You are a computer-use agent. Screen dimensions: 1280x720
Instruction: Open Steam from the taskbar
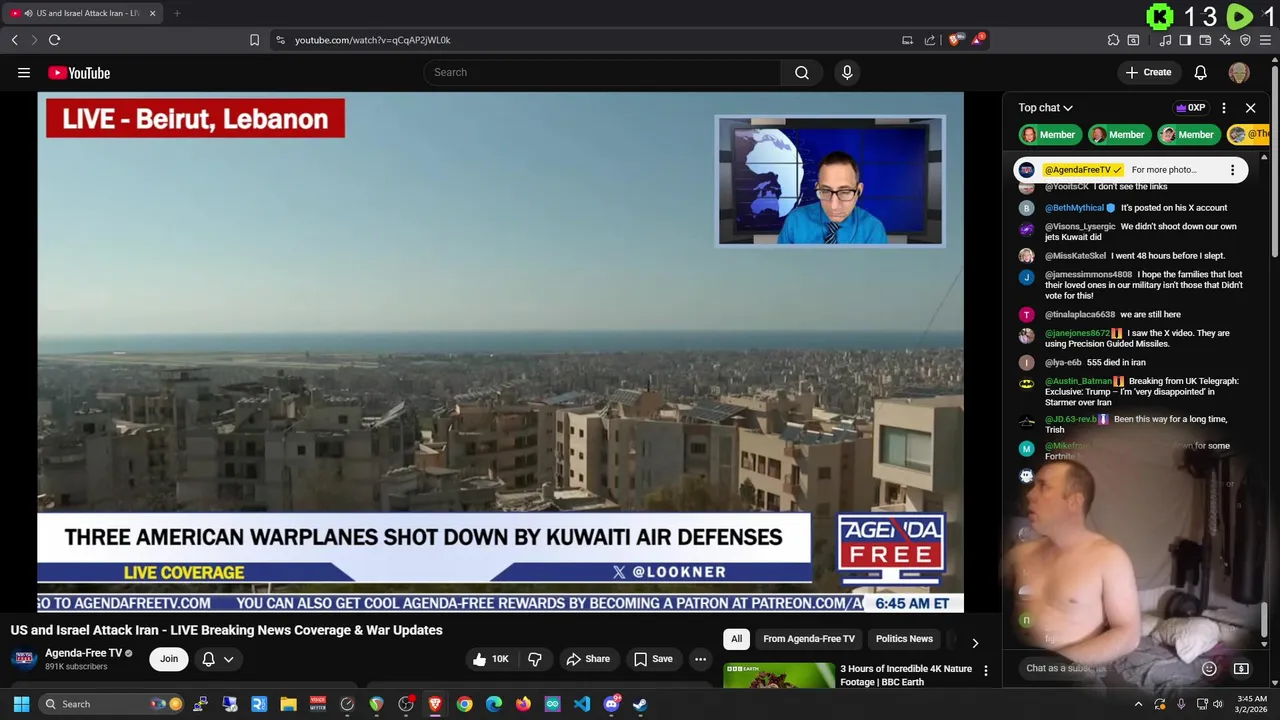(640, 704)
